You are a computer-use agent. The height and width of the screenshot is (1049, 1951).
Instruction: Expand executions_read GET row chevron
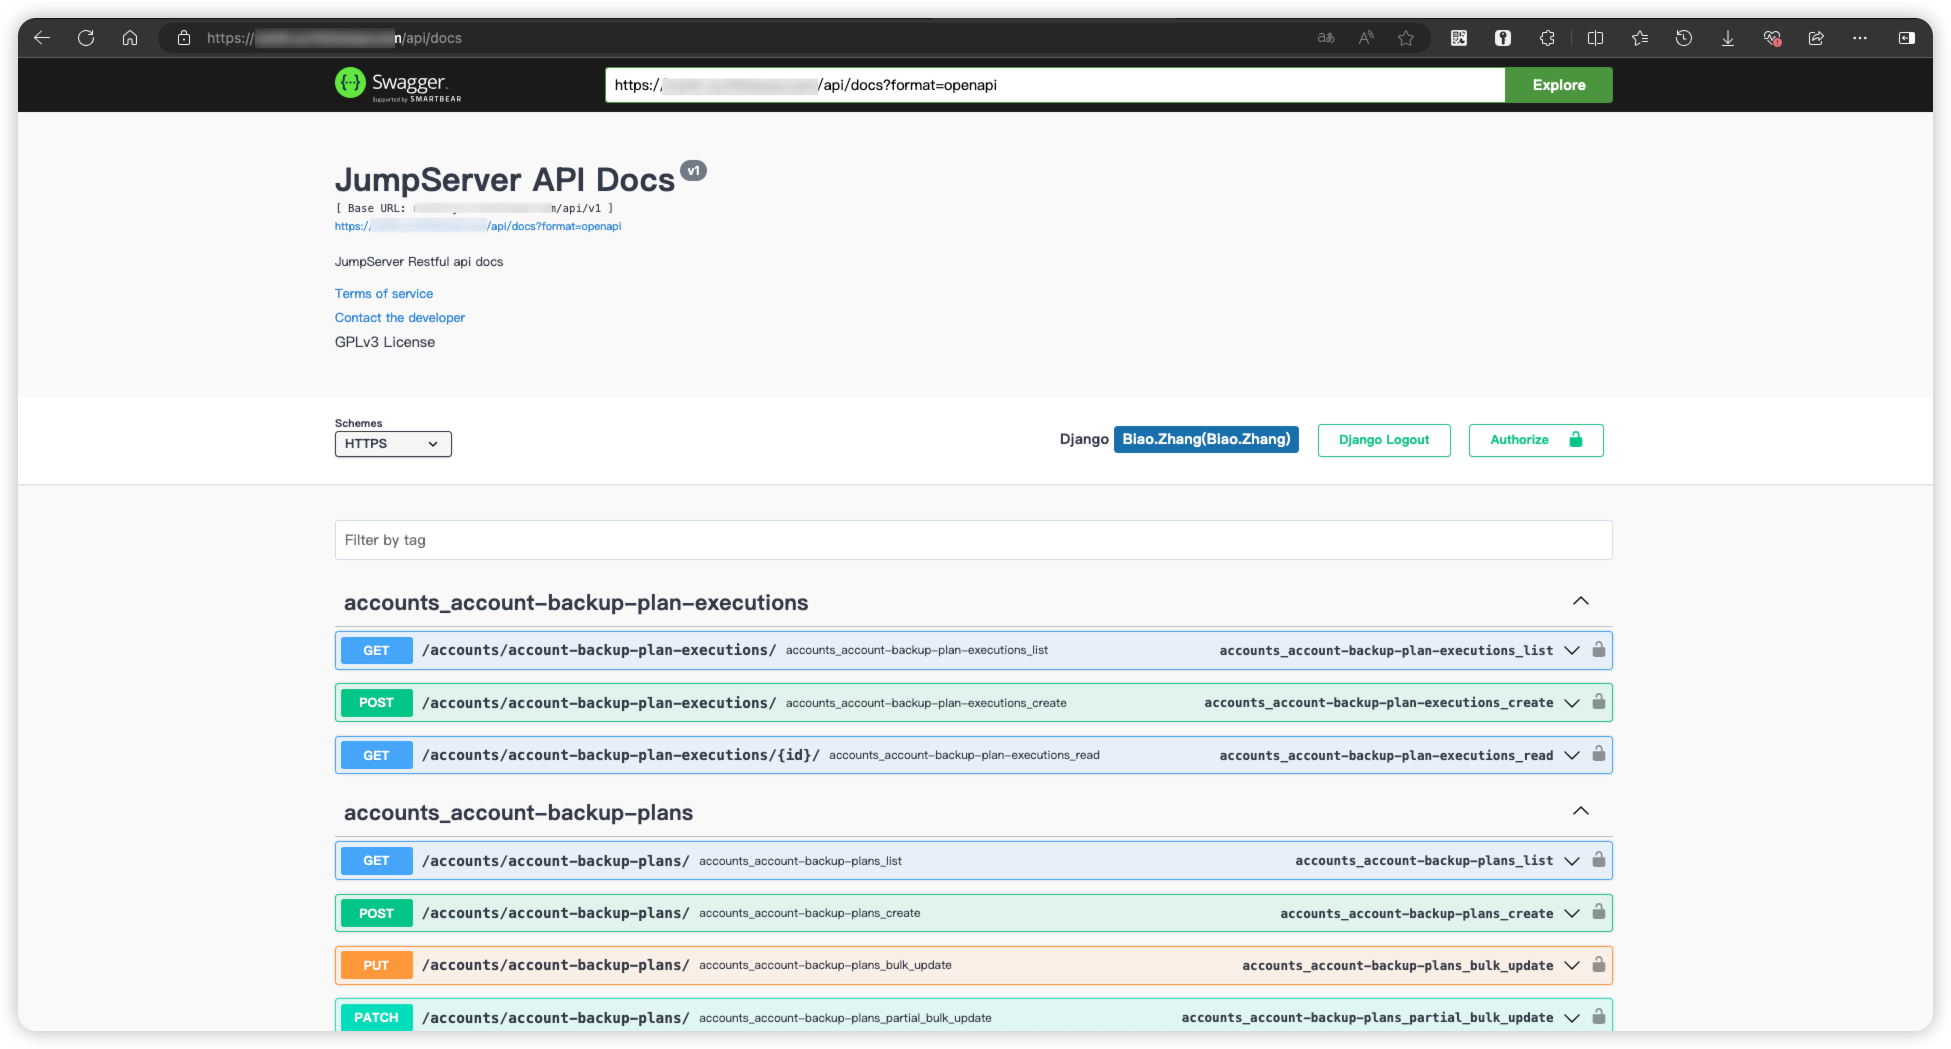coord(1572,755)
